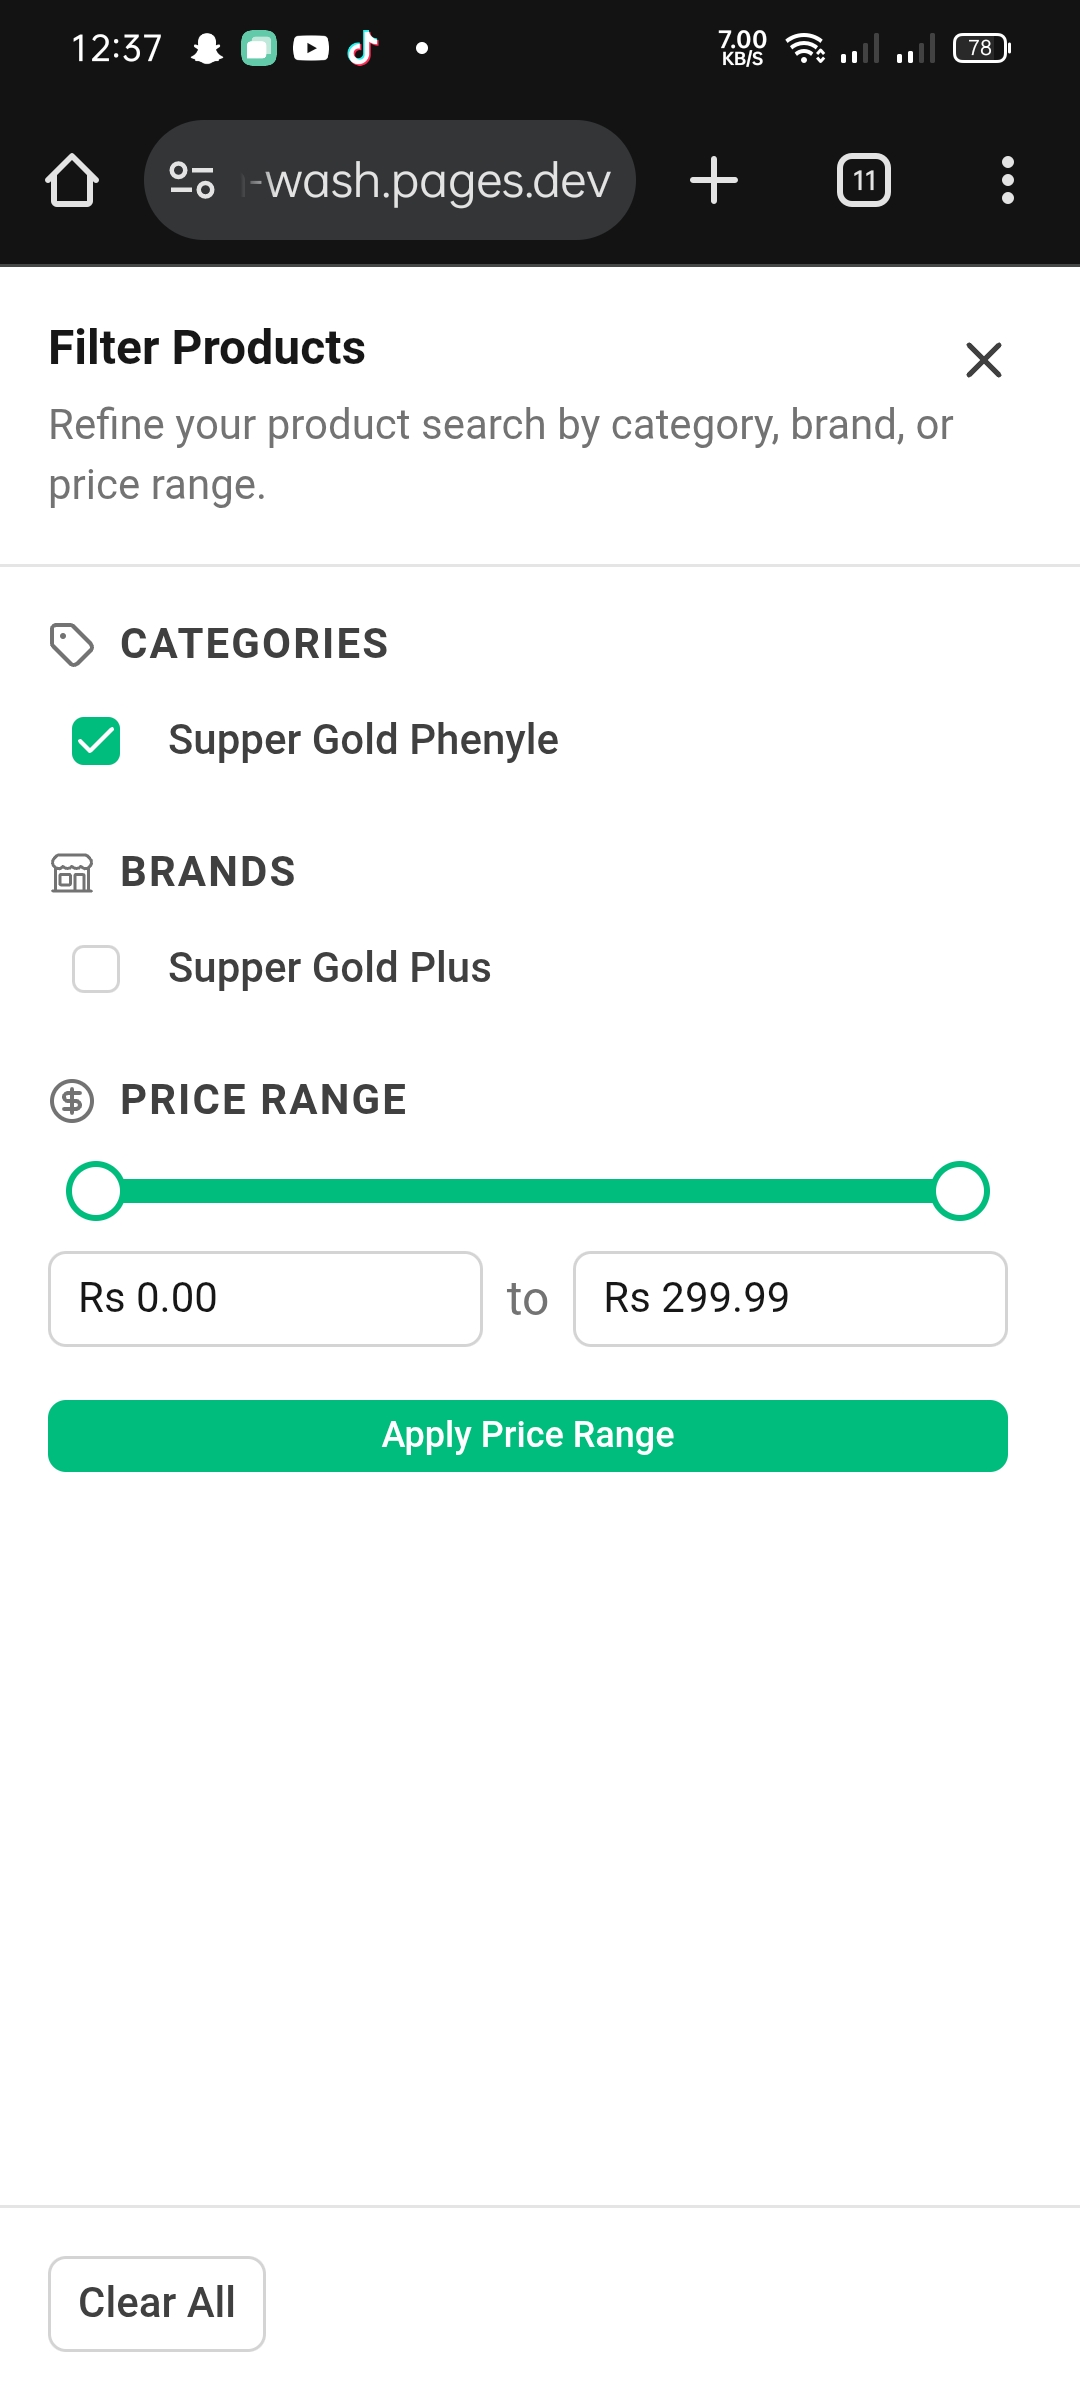Open site settings icon in address bar
The width and height of the screenshot is (1080, 2400).
(x=192, y=181)
